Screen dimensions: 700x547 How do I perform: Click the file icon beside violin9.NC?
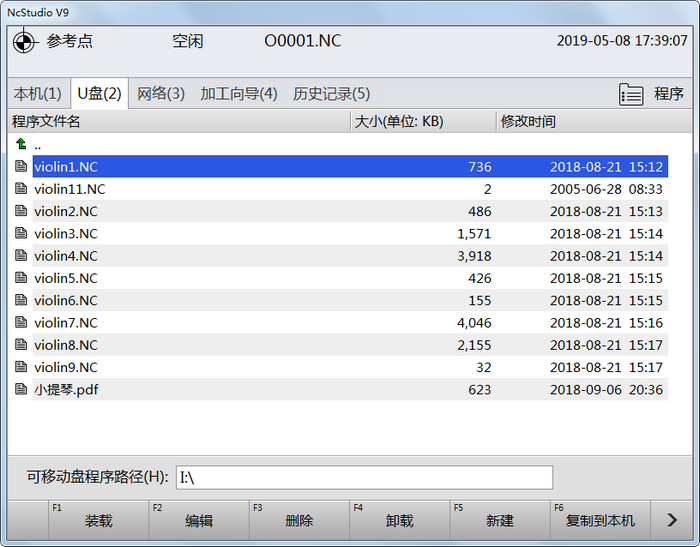21,367
